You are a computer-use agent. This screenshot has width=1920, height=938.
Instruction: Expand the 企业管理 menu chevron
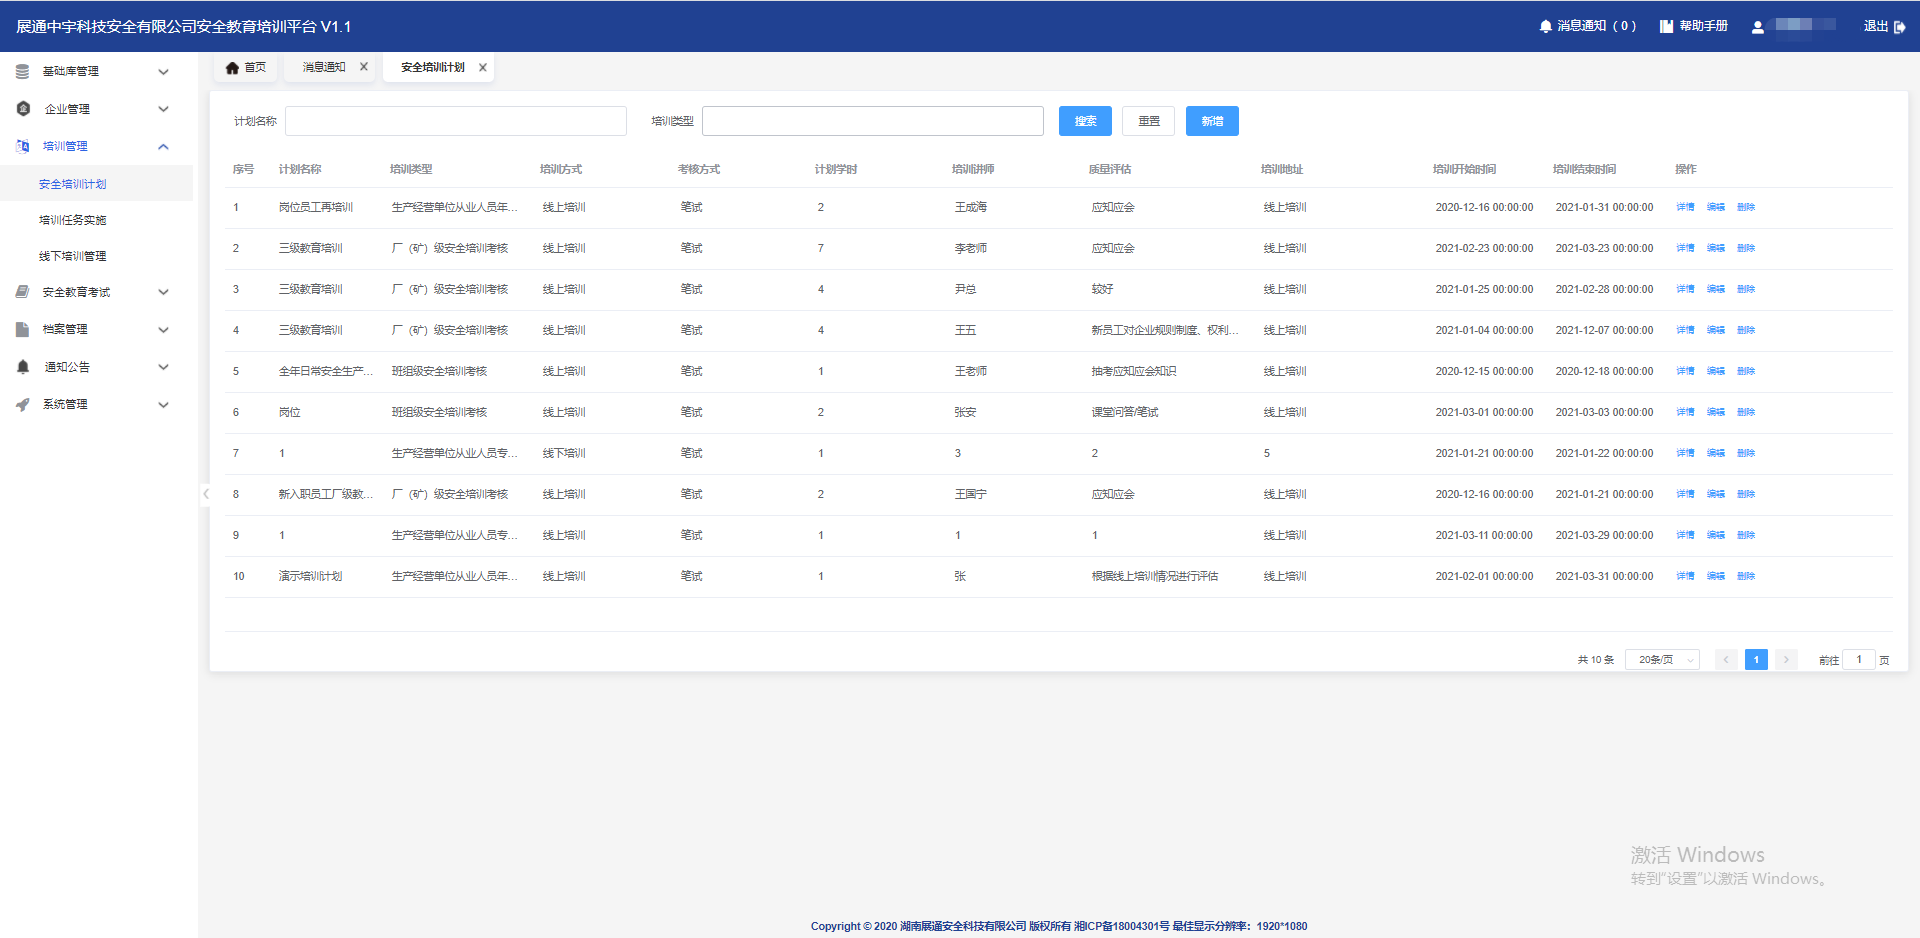tap(164, 109)
